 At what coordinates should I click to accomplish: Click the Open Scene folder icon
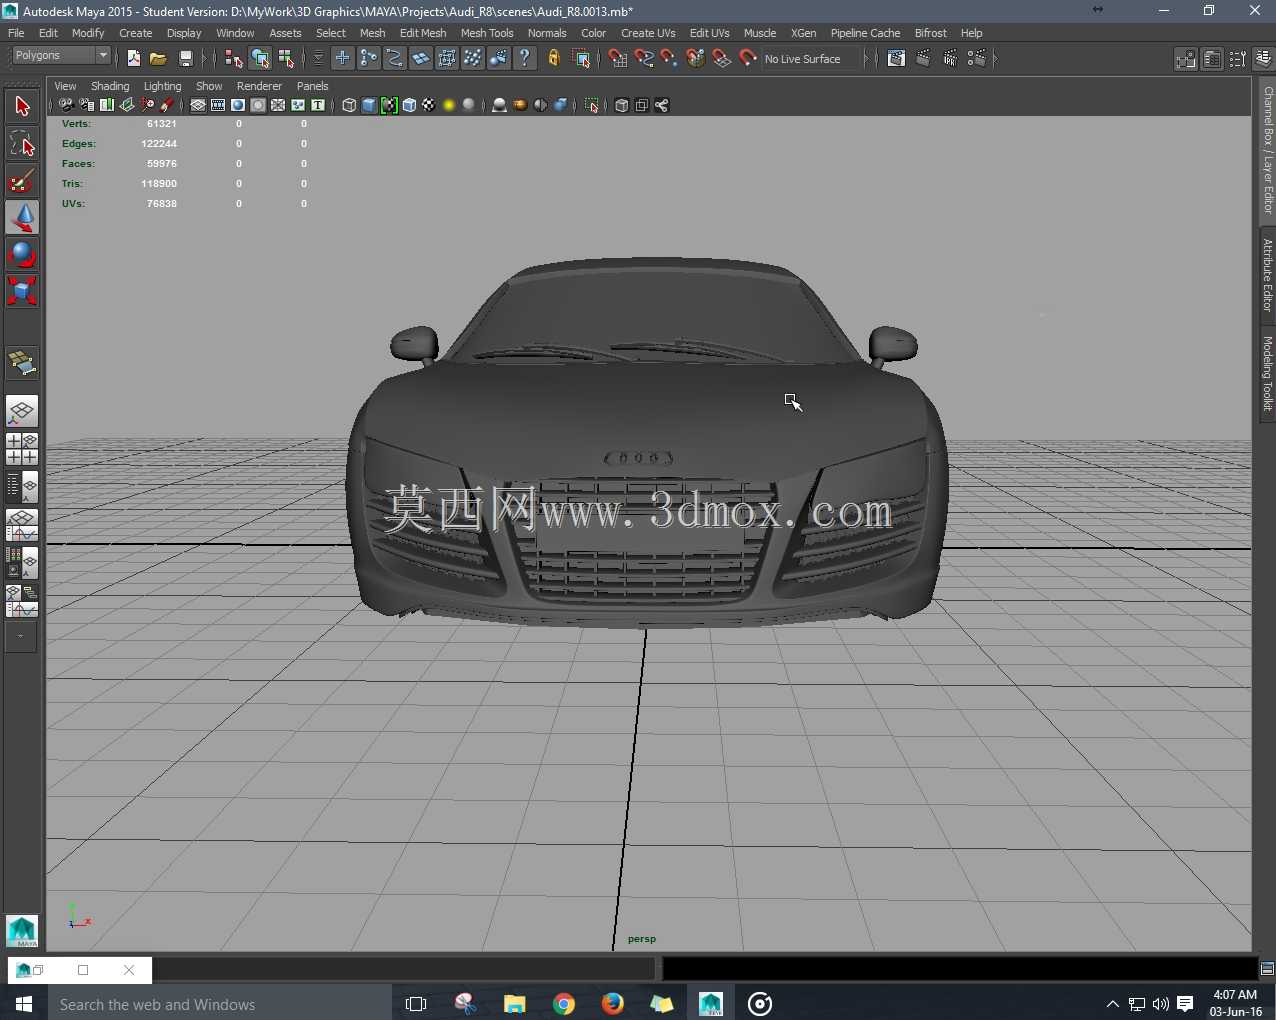(x=158, y=59)
